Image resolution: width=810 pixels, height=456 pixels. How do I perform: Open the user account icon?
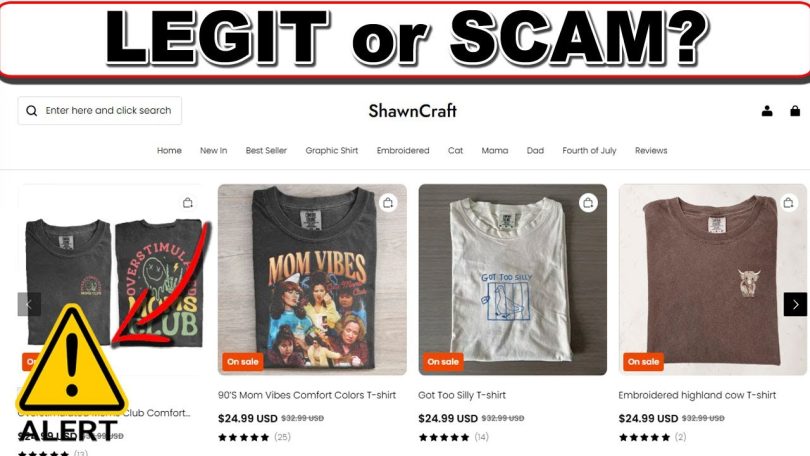tap(767, 111)
